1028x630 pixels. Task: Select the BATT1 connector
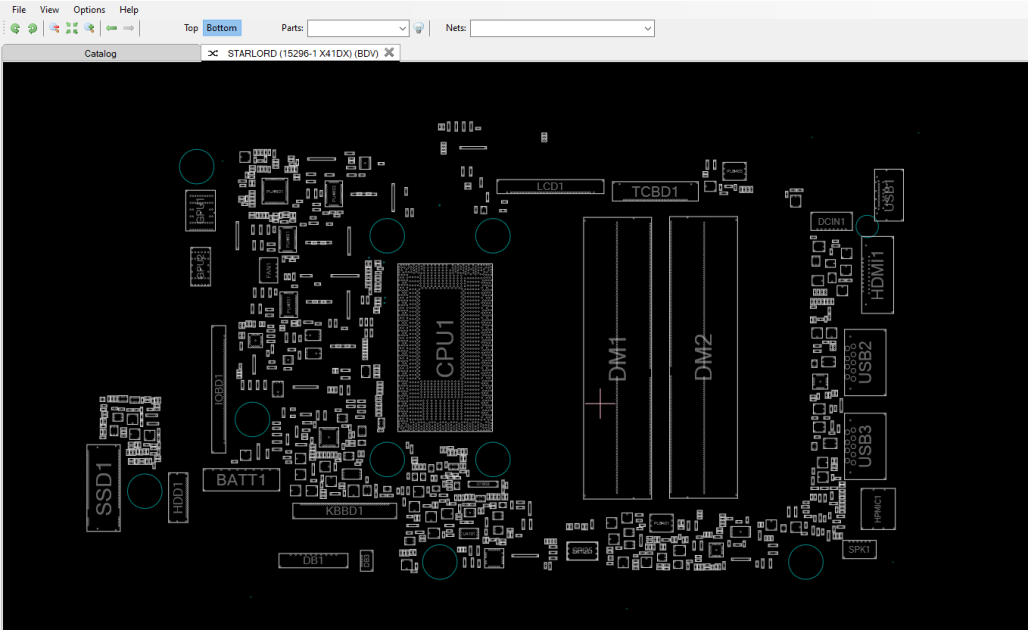pyautogui.click(x=241, y=480)
